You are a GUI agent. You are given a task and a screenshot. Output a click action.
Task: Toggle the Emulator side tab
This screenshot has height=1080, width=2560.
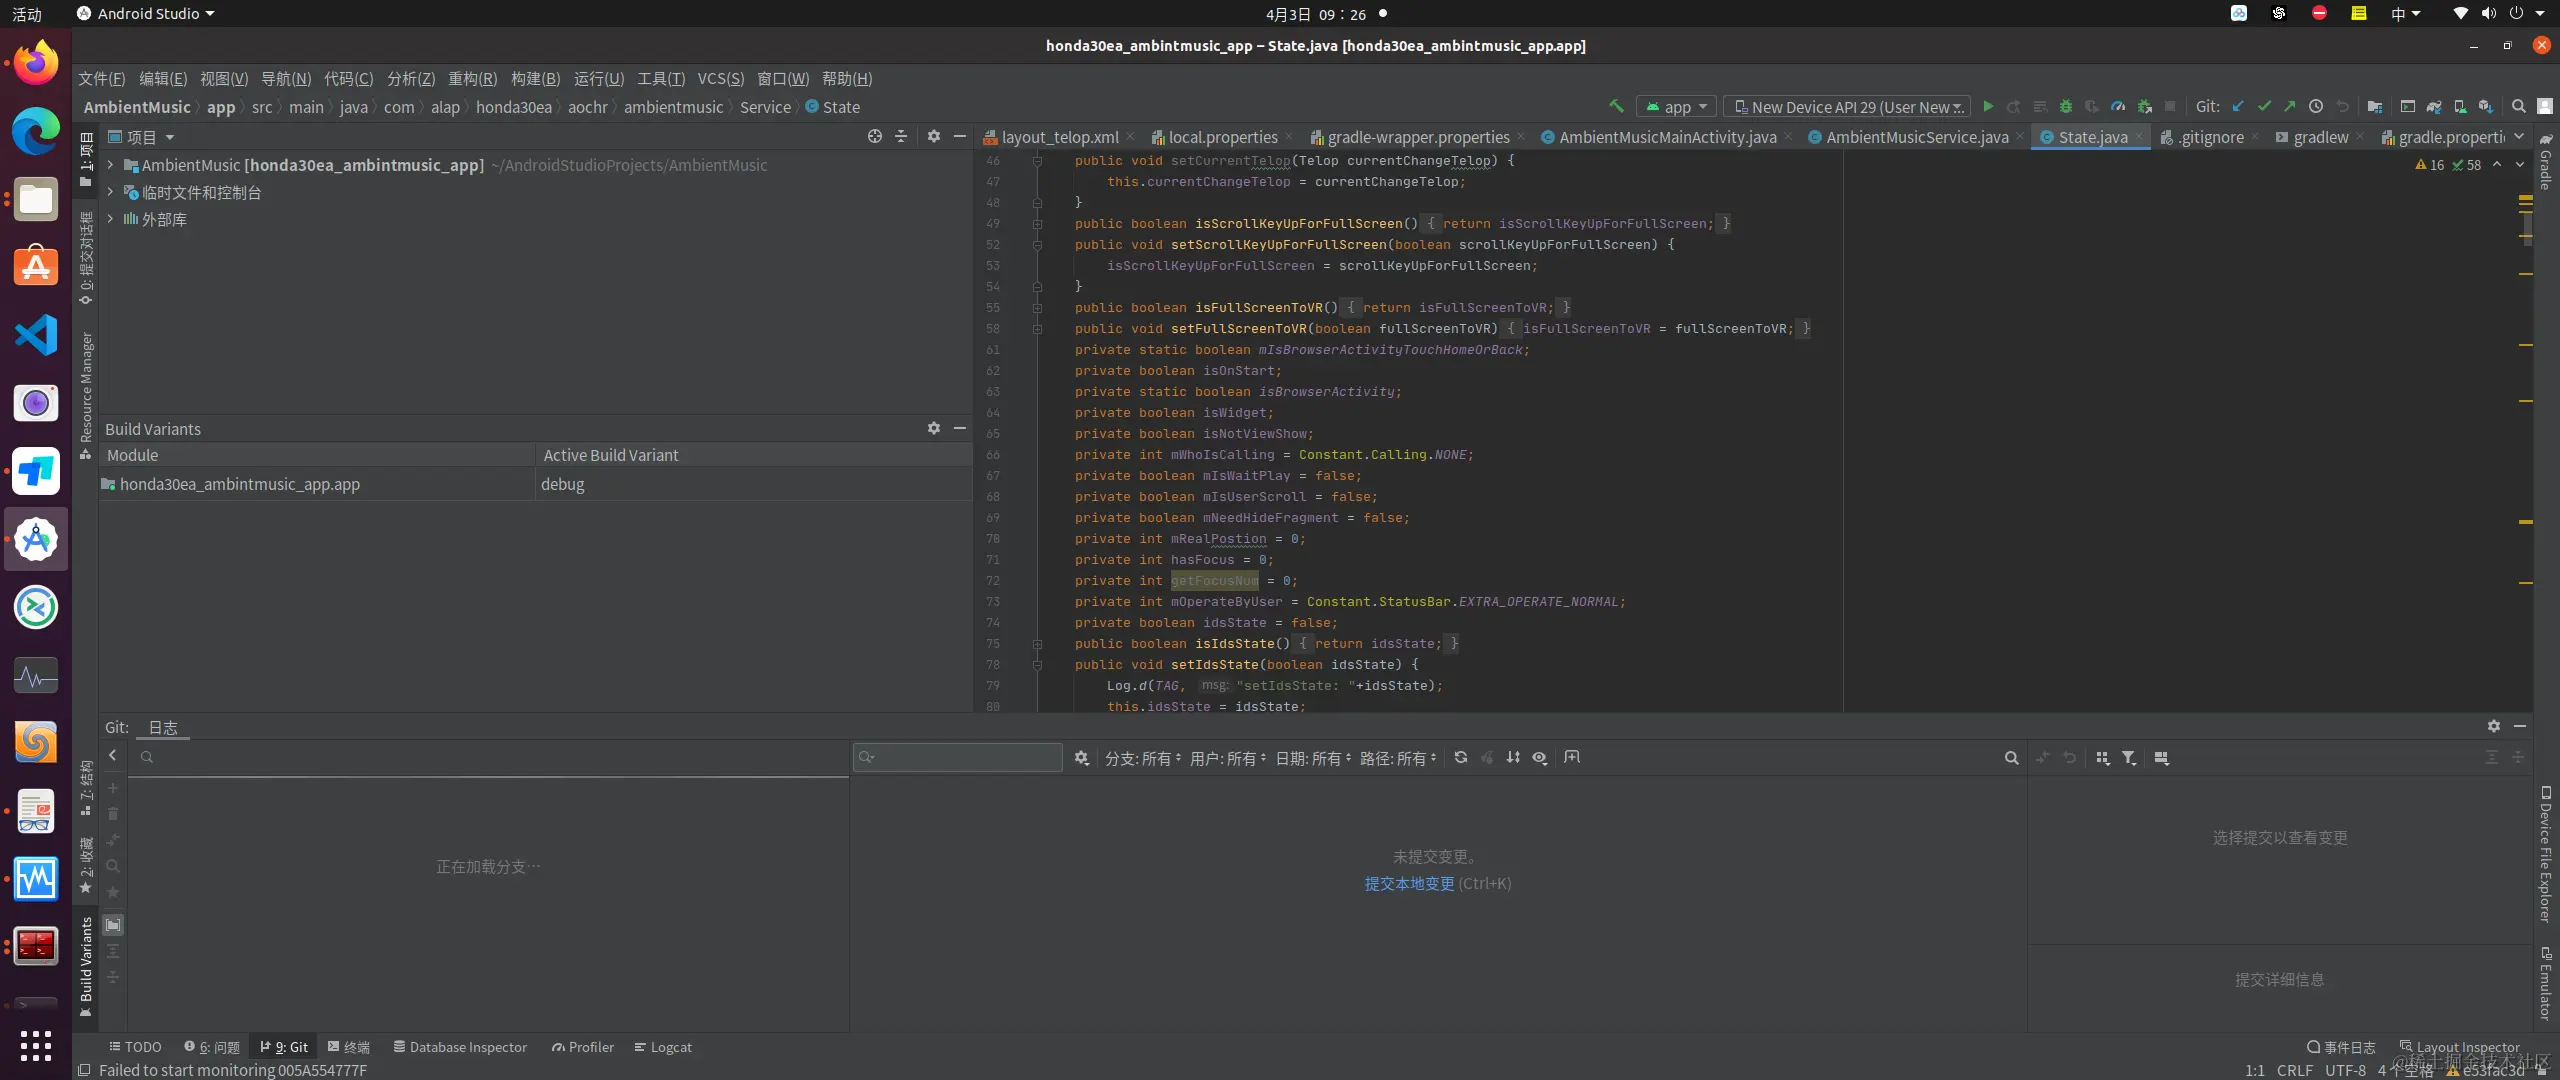pyautogui.click(x=2546, y=983)
